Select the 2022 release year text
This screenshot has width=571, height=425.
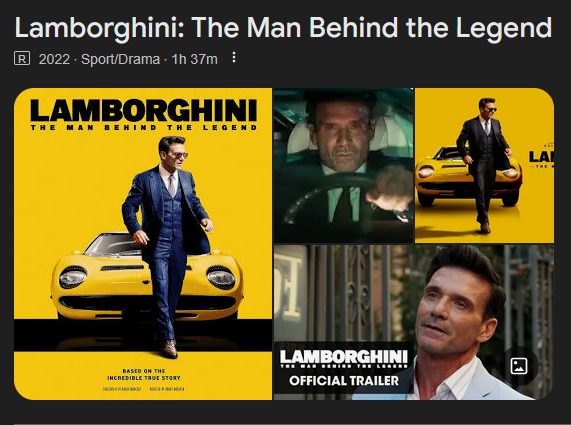[54, 59]
